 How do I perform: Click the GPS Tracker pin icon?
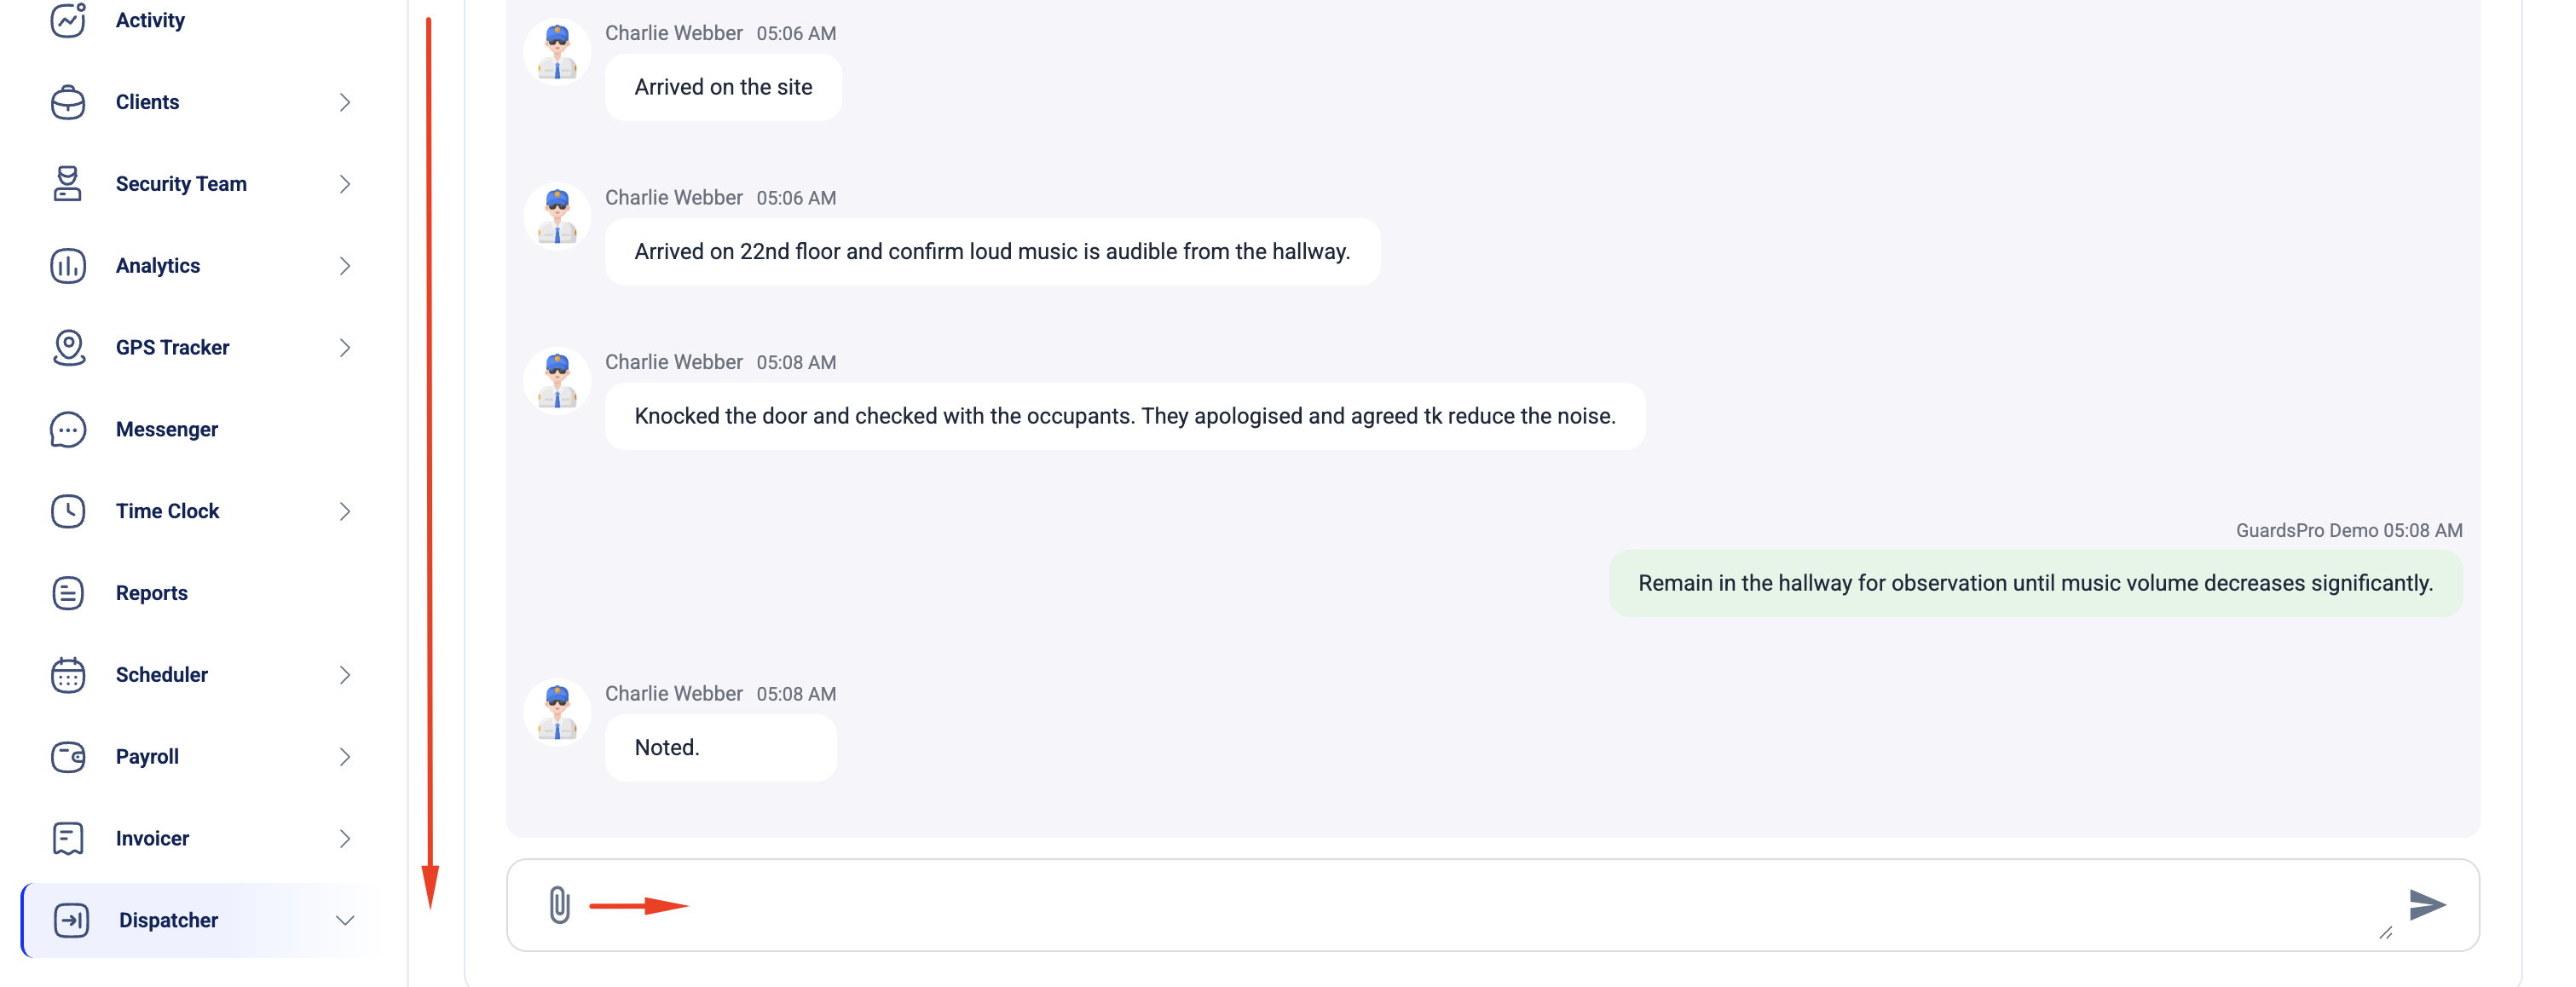coord(68,347)
